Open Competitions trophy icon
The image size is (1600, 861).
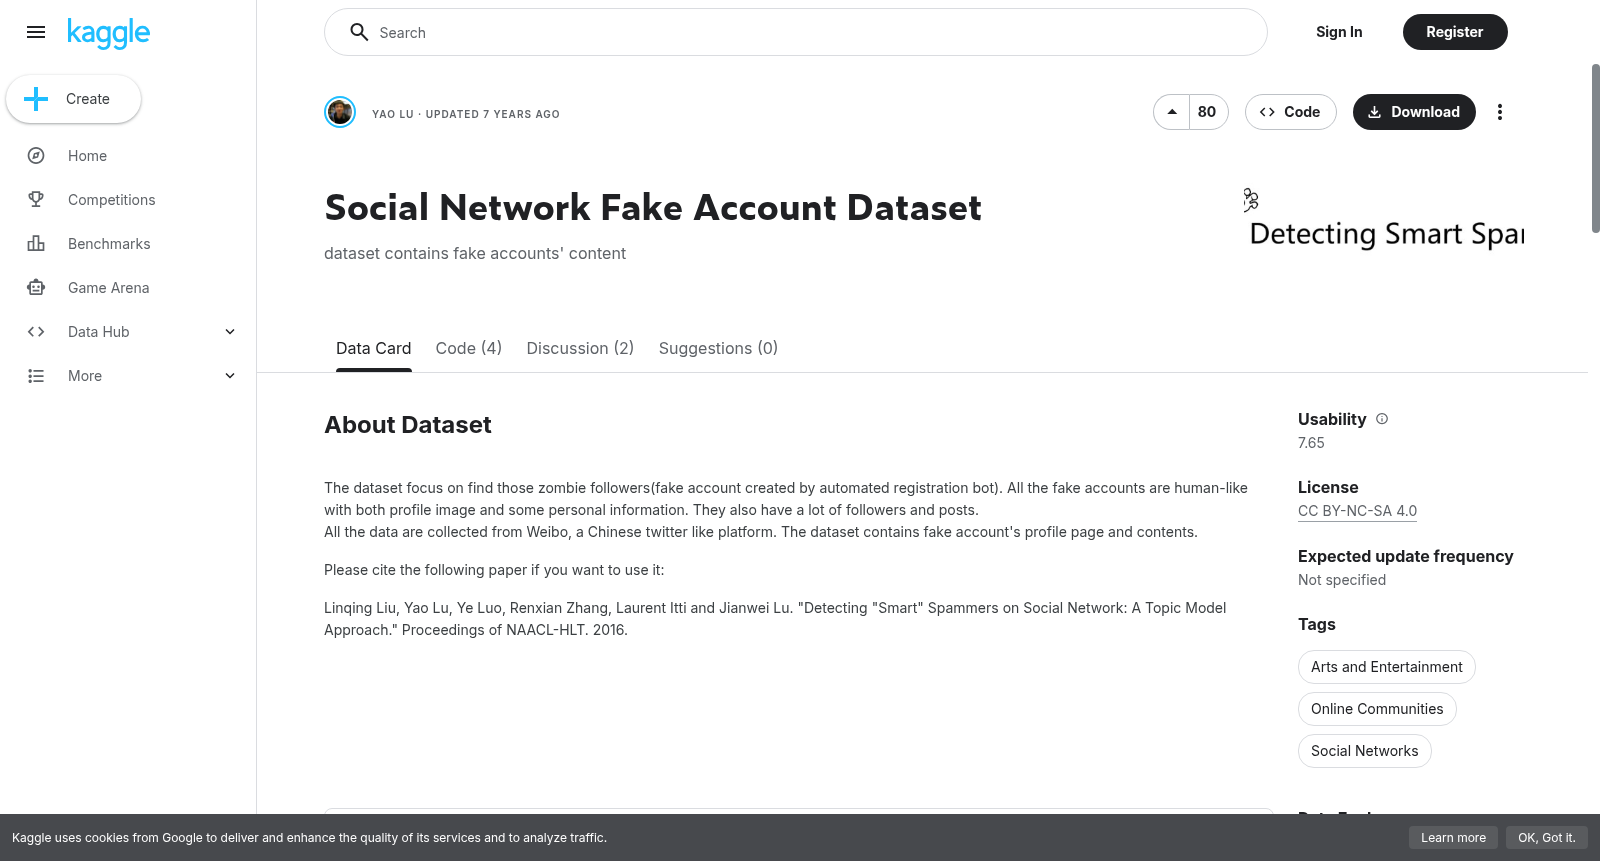click(x=36, y=200)
